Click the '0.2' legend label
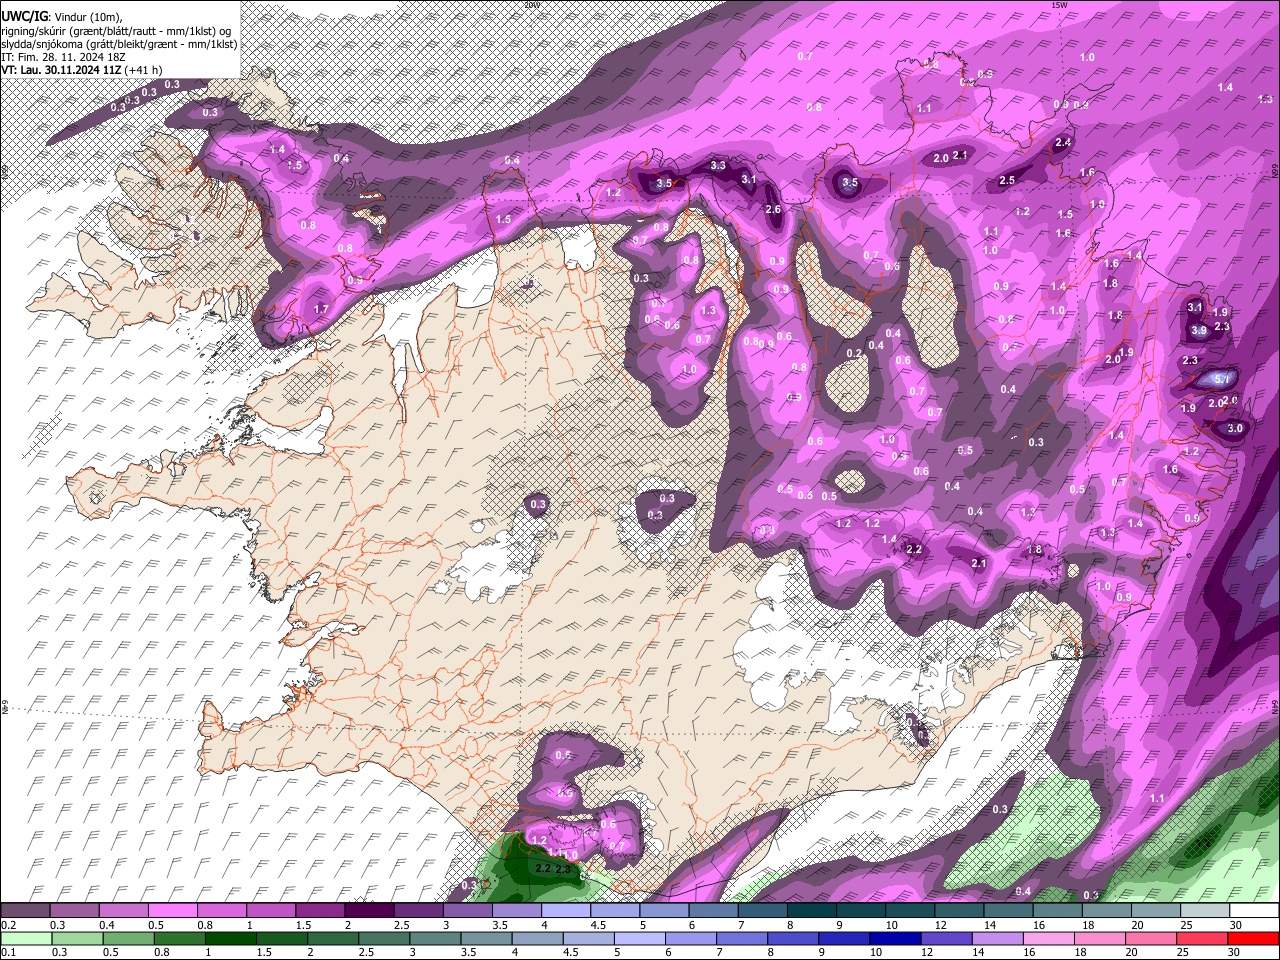1280x960 pixels. coord(9,925)
